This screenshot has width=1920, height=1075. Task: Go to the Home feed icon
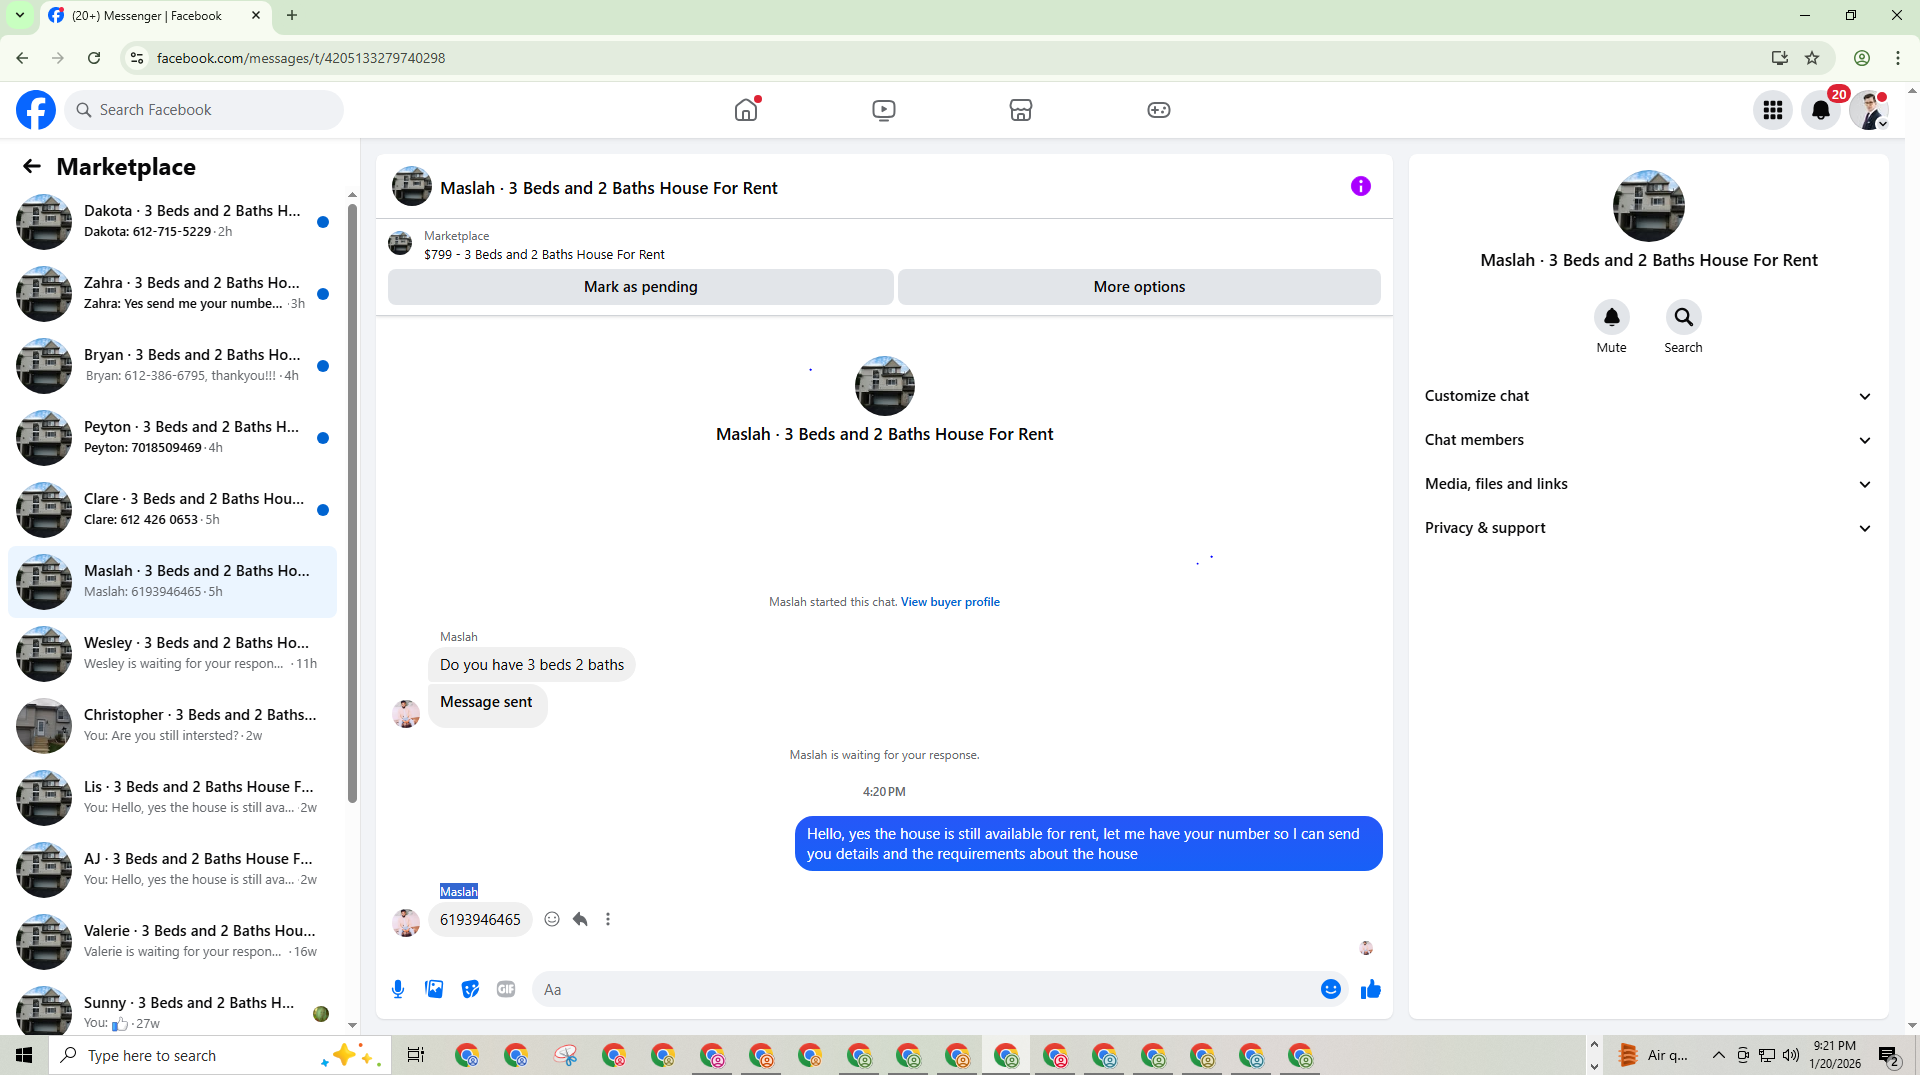coord(746,110)
